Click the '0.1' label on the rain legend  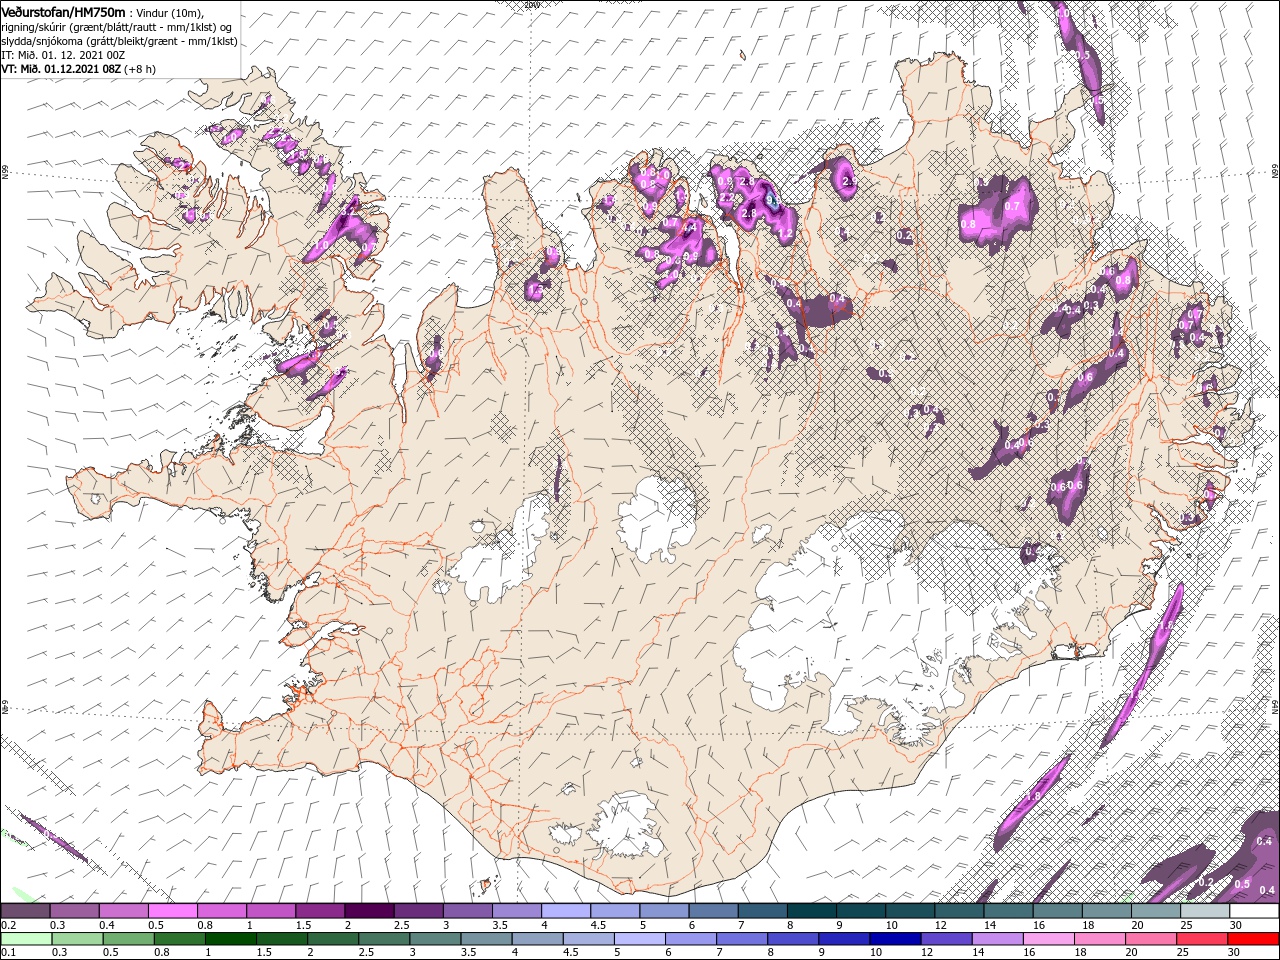point(9,952)
